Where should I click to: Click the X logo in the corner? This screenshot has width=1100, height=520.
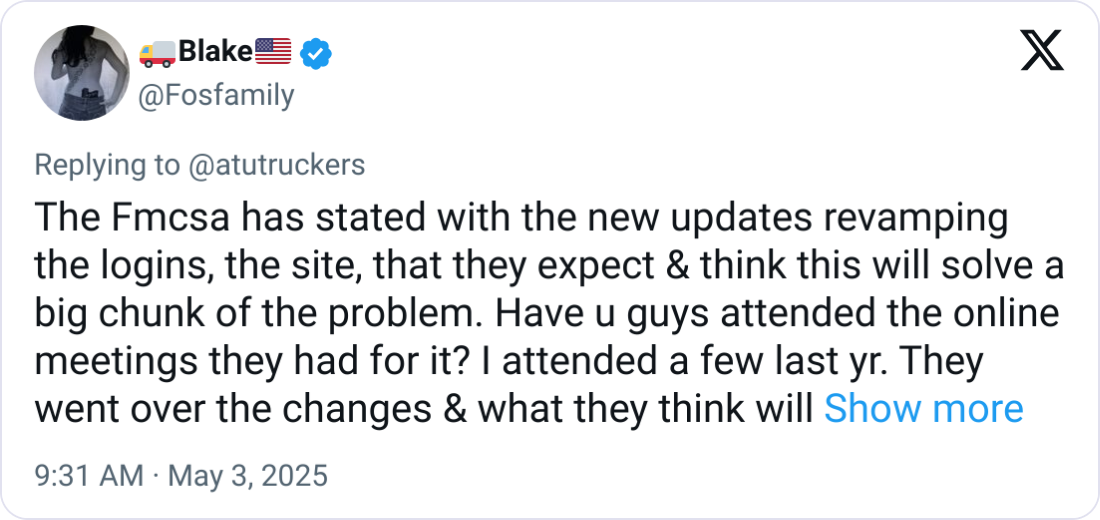(1041, 49)
